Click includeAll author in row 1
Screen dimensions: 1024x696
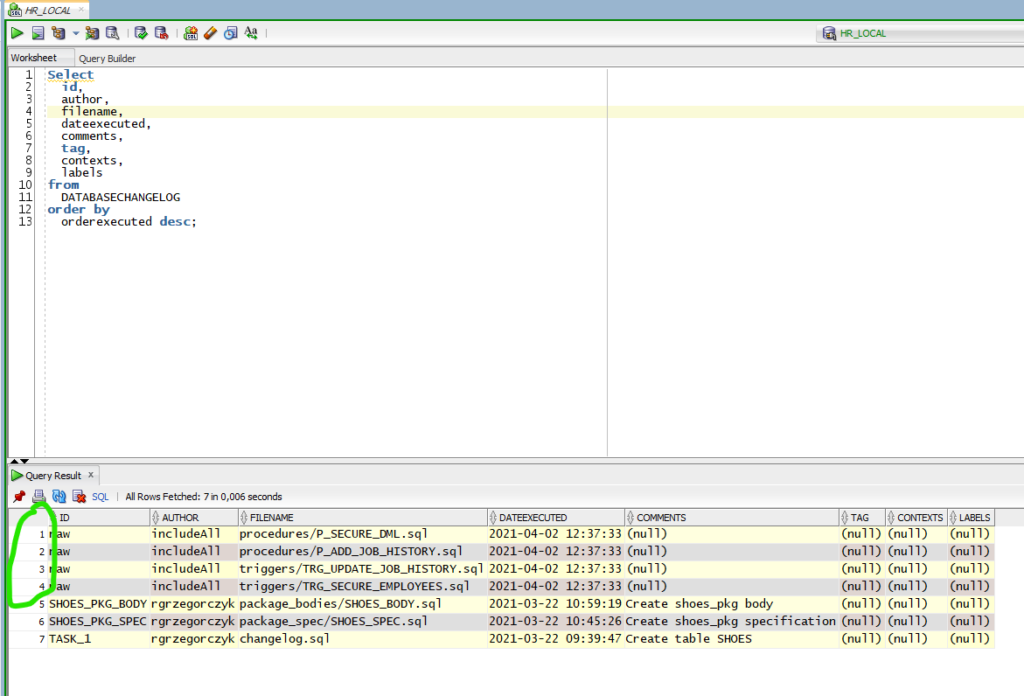point(193,534)
